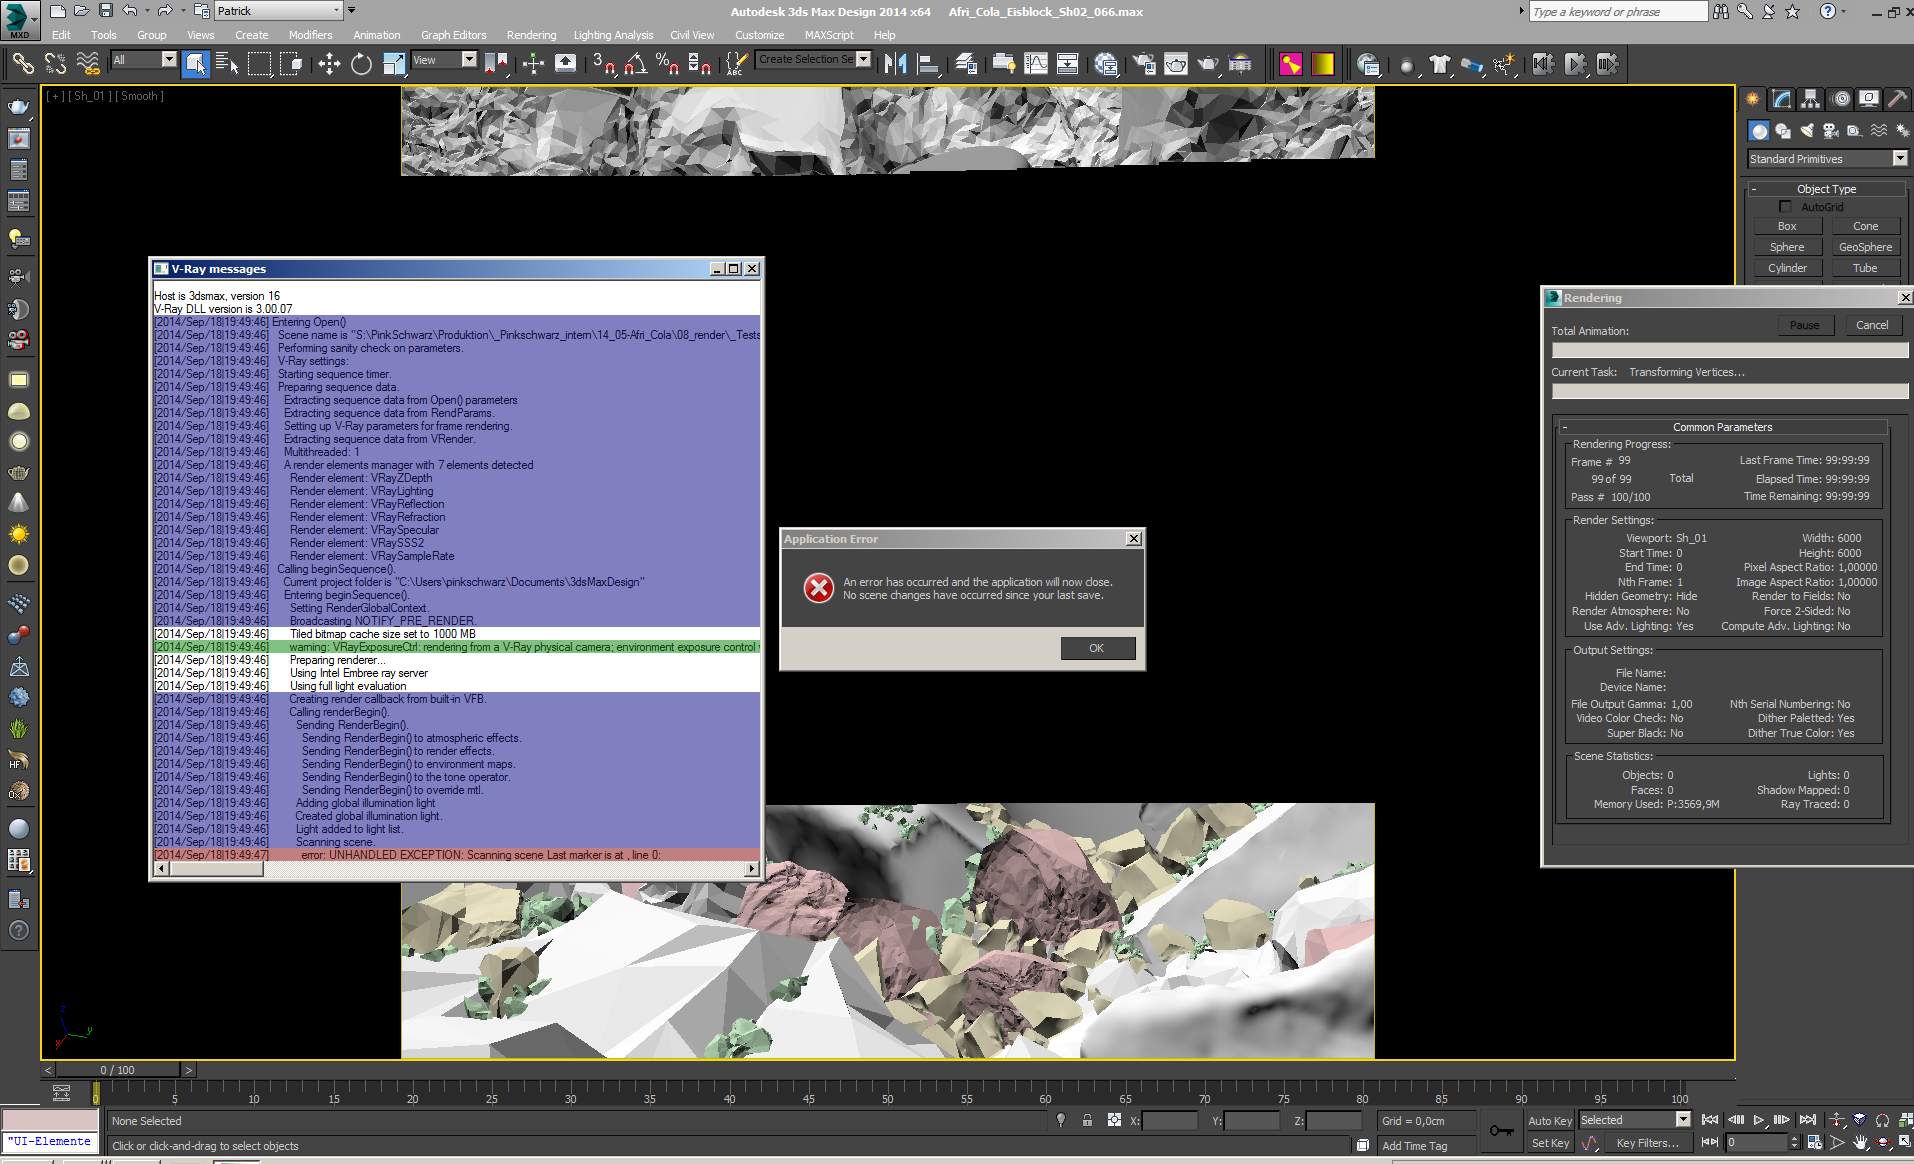
Task: Toggle Percent Snap
Action: click(667, 64)
